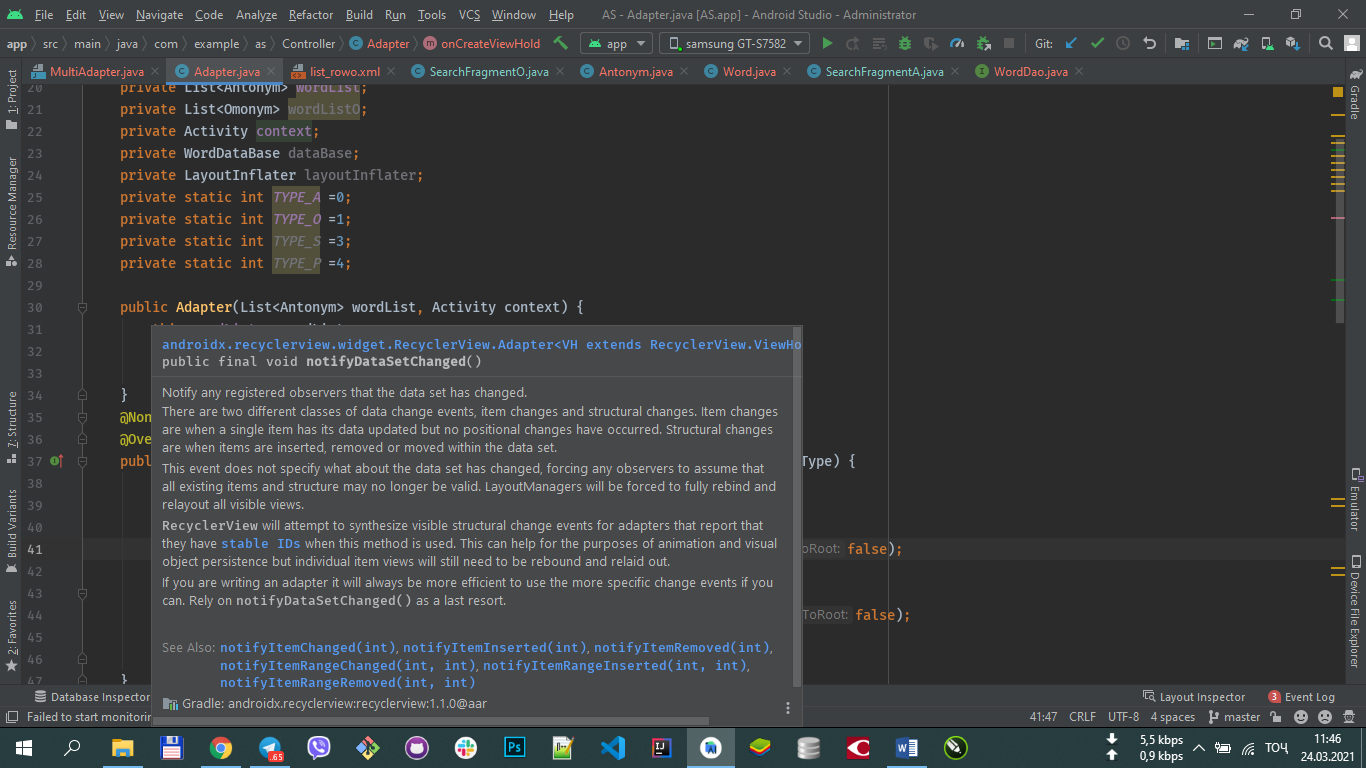The width and height of the screenshot is (1366, 768).
Task: Open Project Structure from toolbar icon
Action: pyautogui.click(x=1181, y=44)
